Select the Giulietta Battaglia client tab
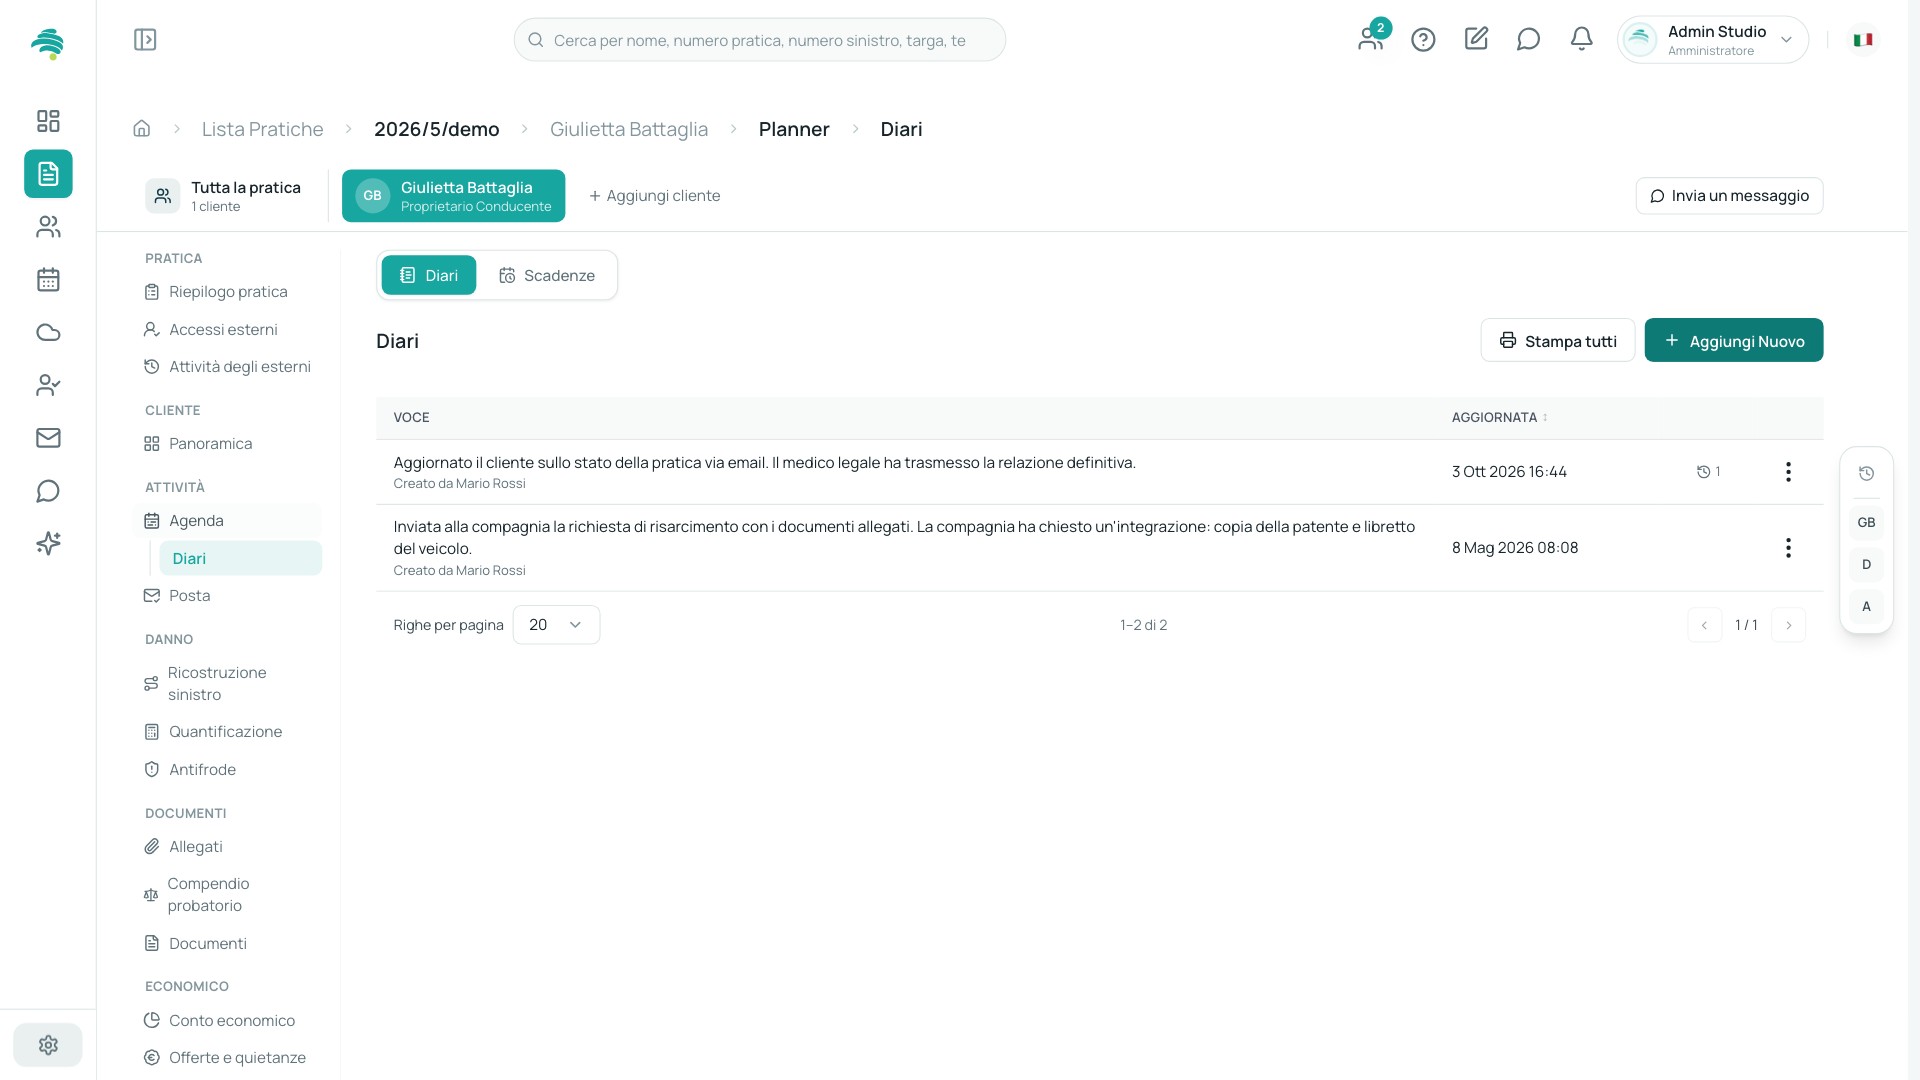Image resolution: width=1920 pixels, height=1080 pixels. point(453,196)
